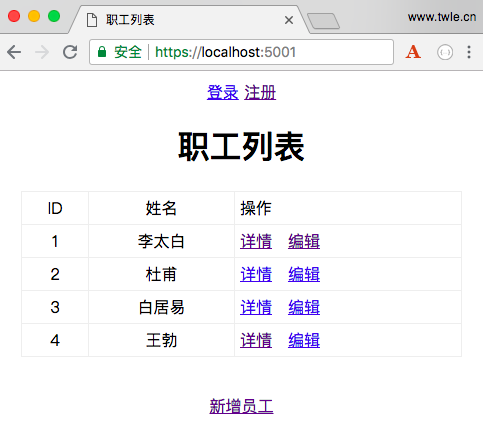Click 编辑 for 杜甫
483x426 pixels.
click(x=304, y=274)
